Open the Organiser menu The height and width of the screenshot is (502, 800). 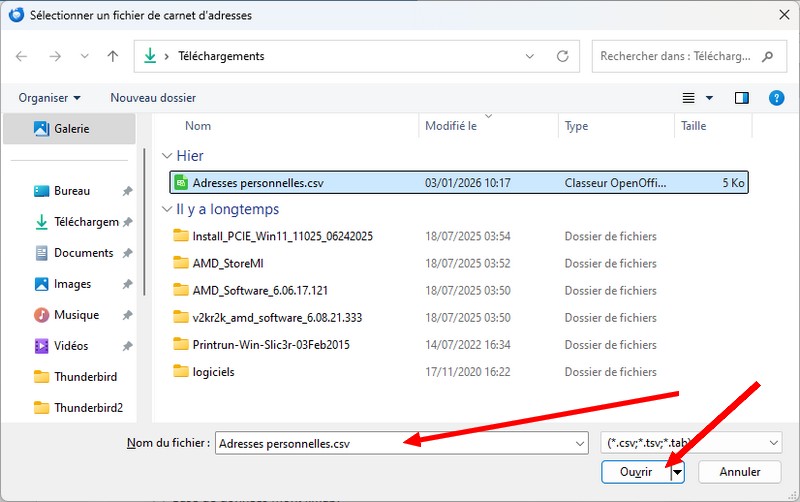[x=49, y=98]
